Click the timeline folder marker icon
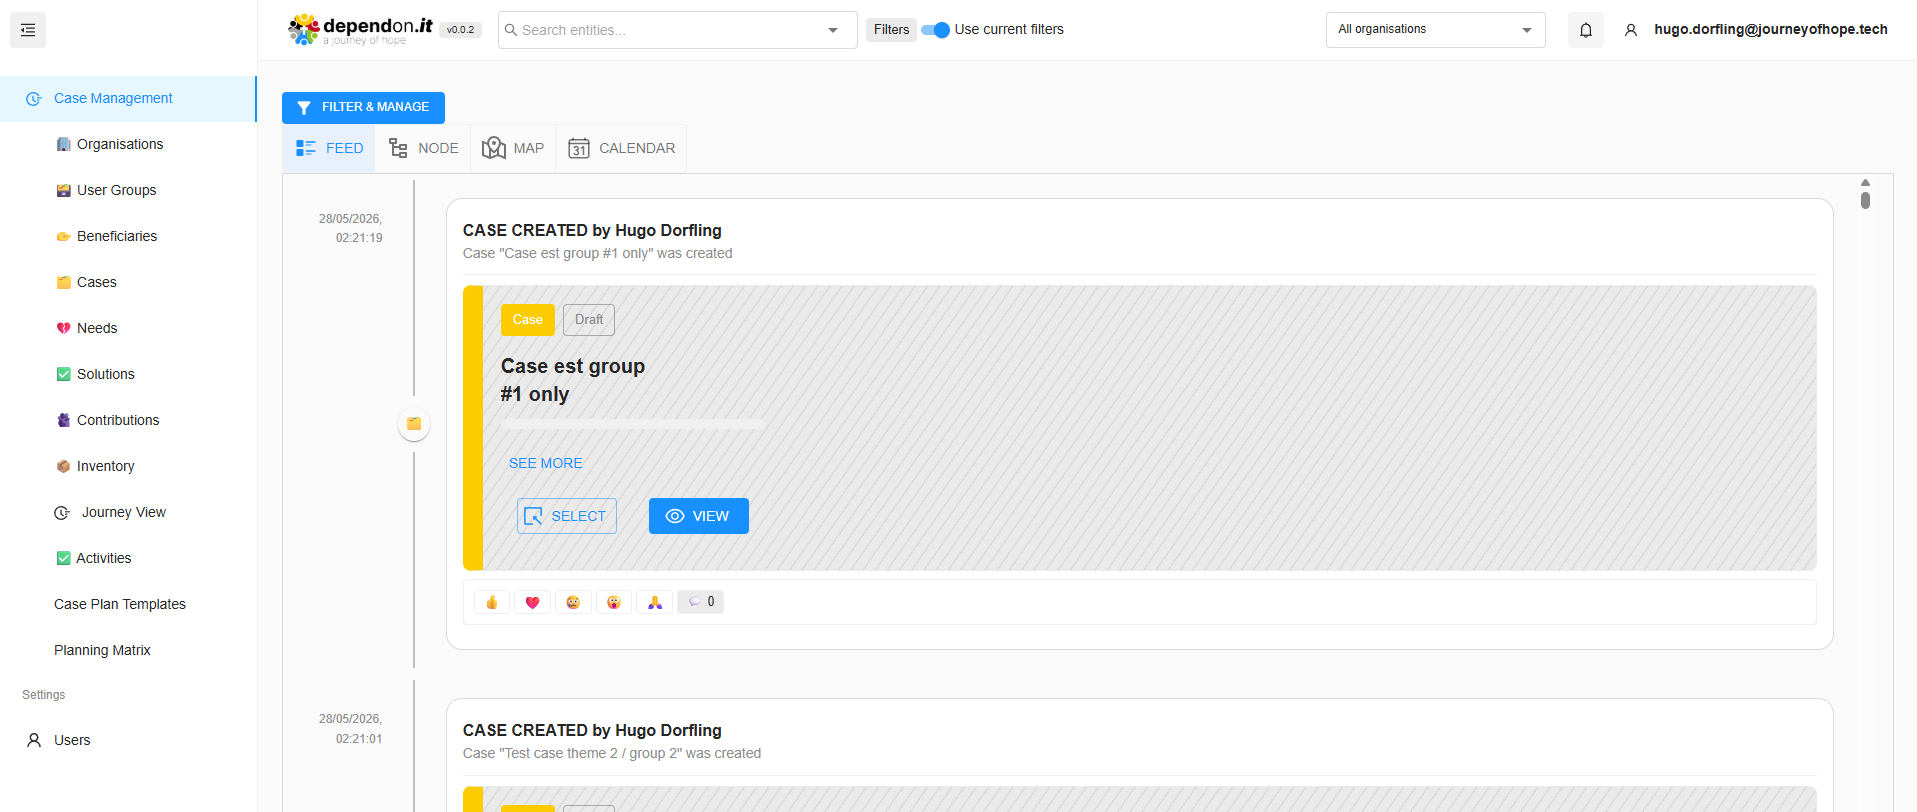Viewport: 1917px width, 812px height. pyautogui.click(x=414, y=424)
